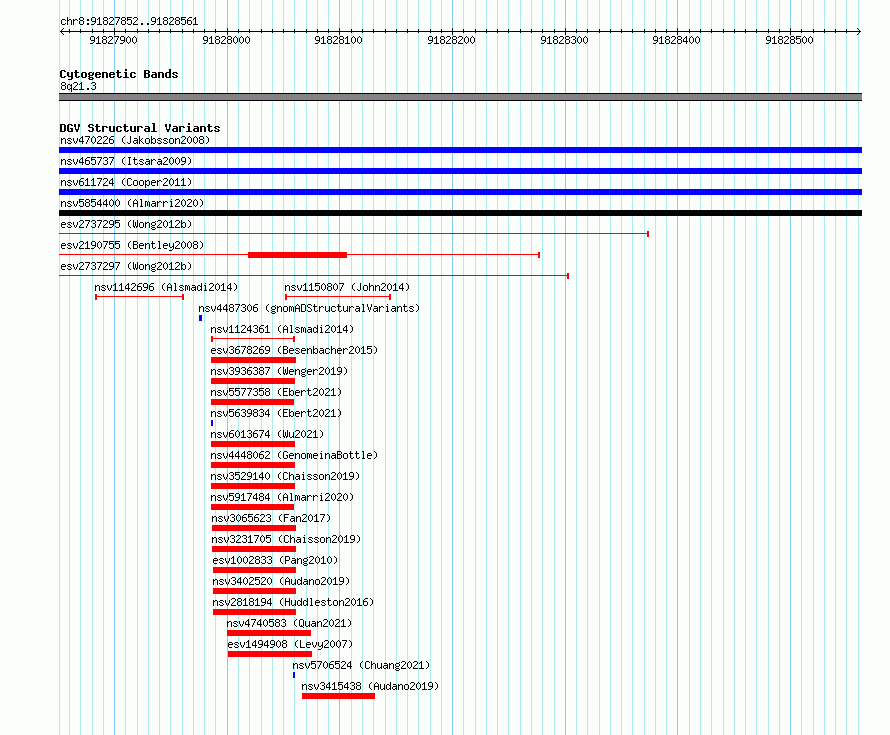Open the nsv6013674 (Wu2021) variant
The height and width of the screenshot is (735, 890).
pyautogui.click(x=267, y=434)
